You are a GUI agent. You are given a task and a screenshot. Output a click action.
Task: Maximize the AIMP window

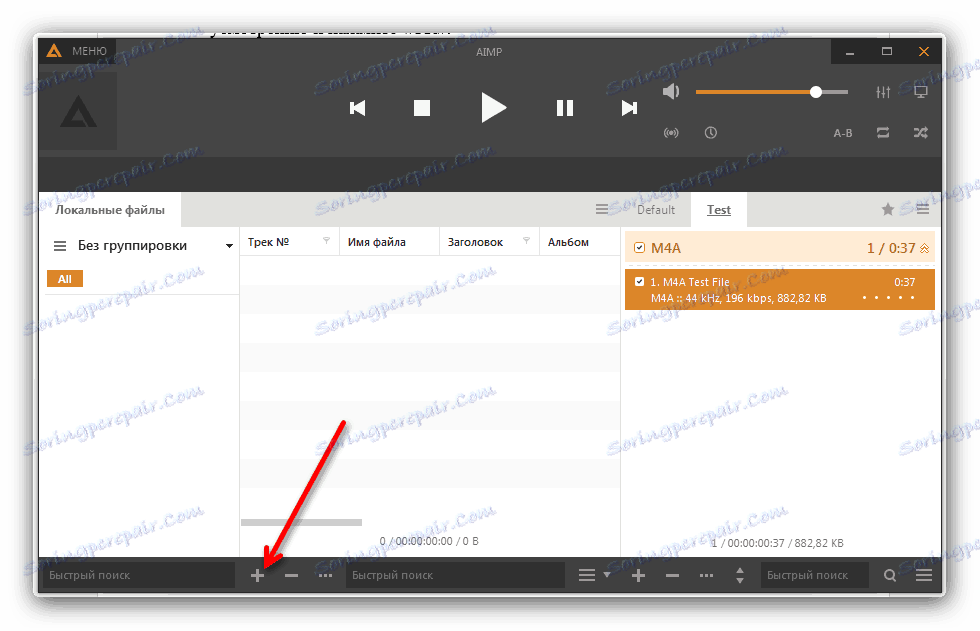[x=887, y=51]
